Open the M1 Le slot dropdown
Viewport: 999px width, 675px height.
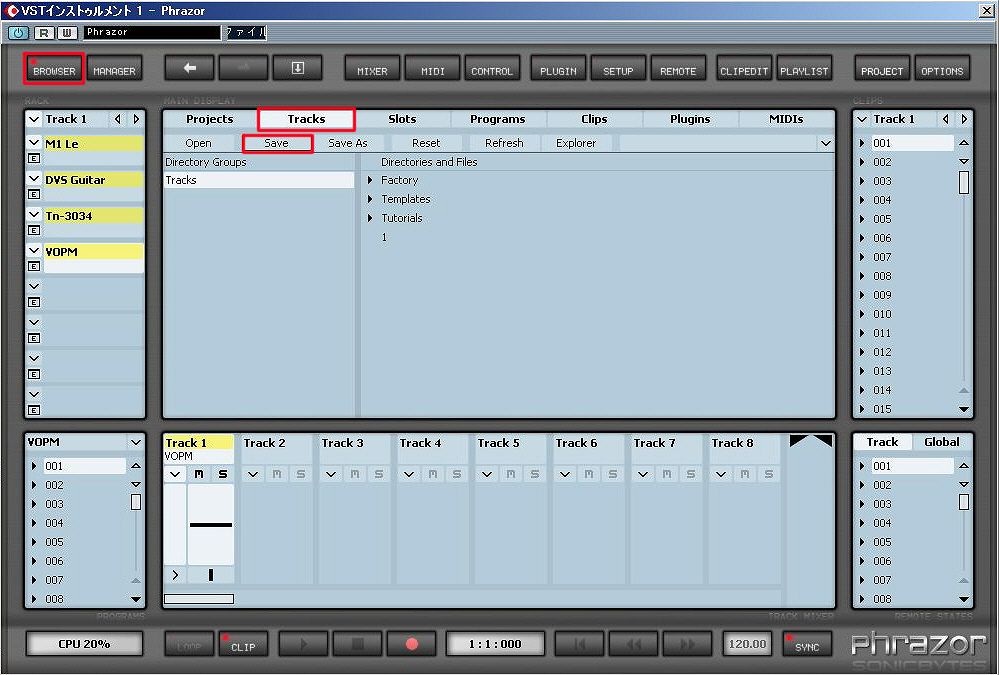coord(34,143)
